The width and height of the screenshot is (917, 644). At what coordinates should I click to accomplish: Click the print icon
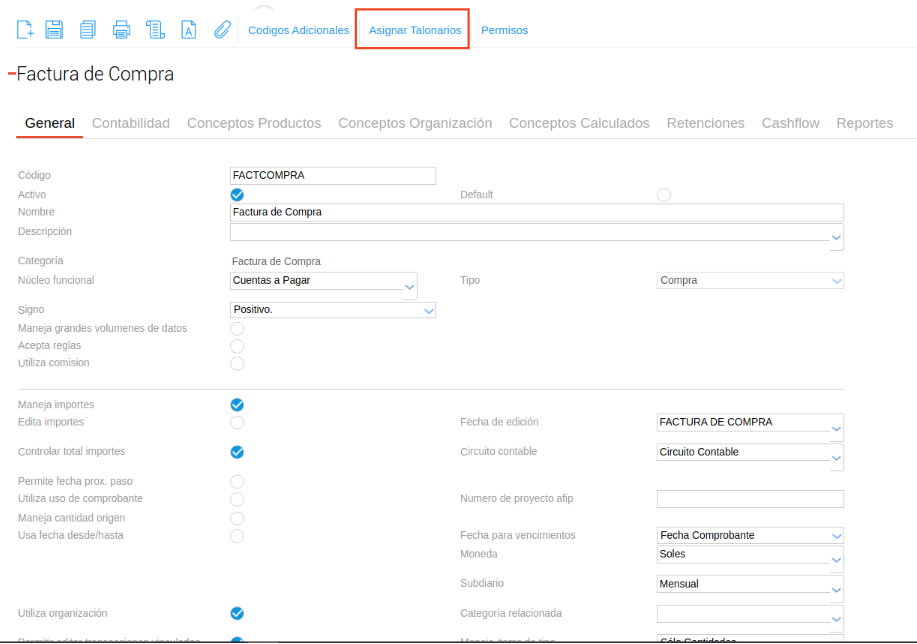click(122, 30)
